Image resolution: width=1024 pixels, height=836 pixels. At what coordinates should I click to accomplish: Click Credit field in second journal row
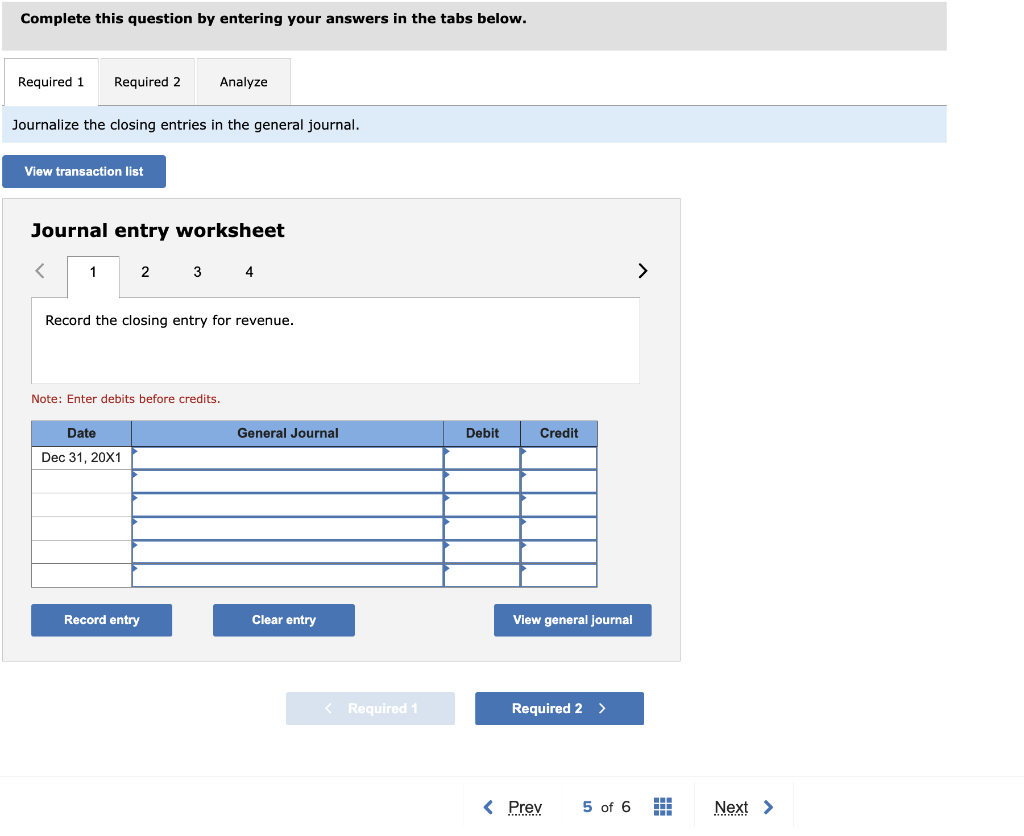(x=559, y=481)
